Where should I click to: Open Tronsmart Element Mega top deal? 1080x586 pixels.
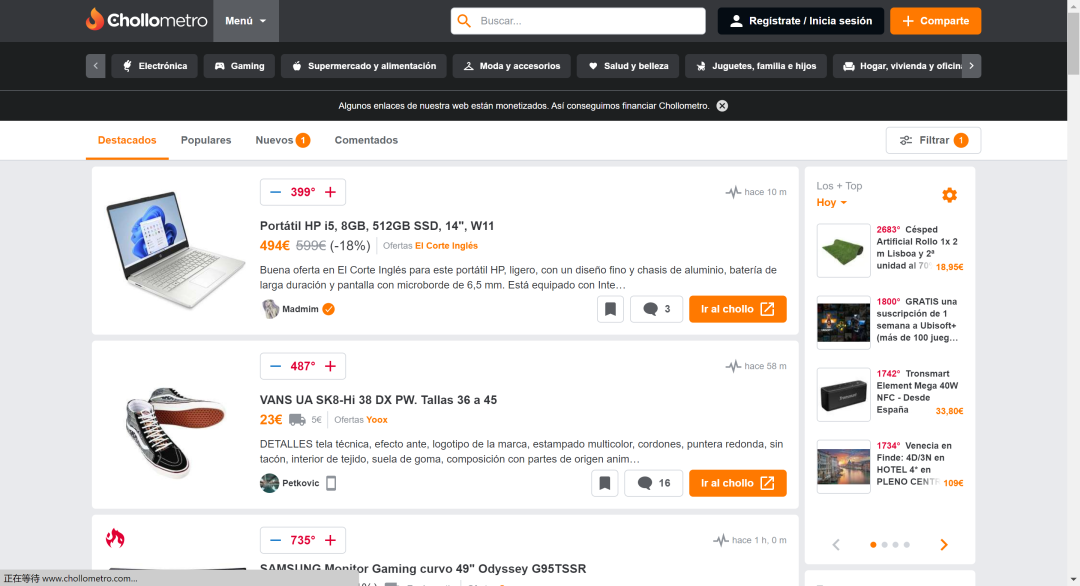pos(917,392)
